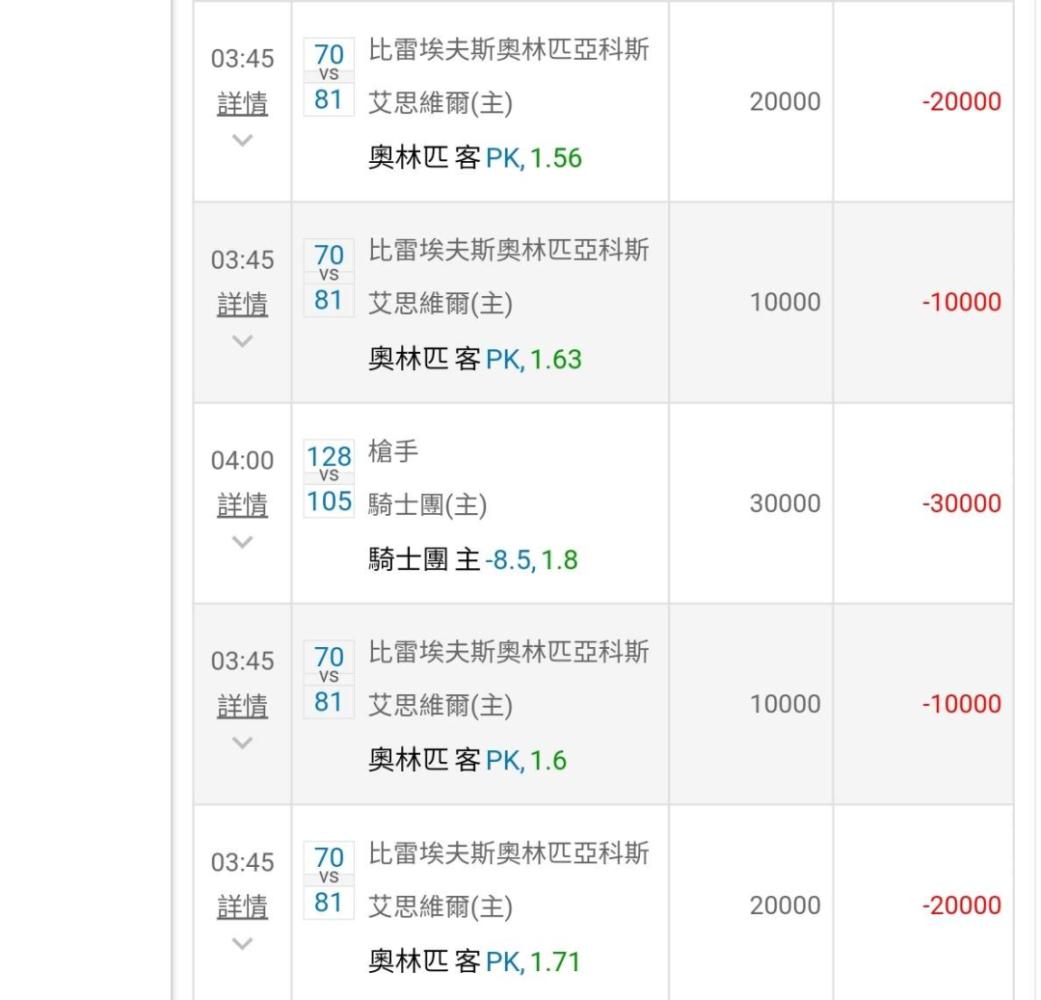
Task: Expand chevron under the 1.63 odds bet row
Action: (242, 341)
